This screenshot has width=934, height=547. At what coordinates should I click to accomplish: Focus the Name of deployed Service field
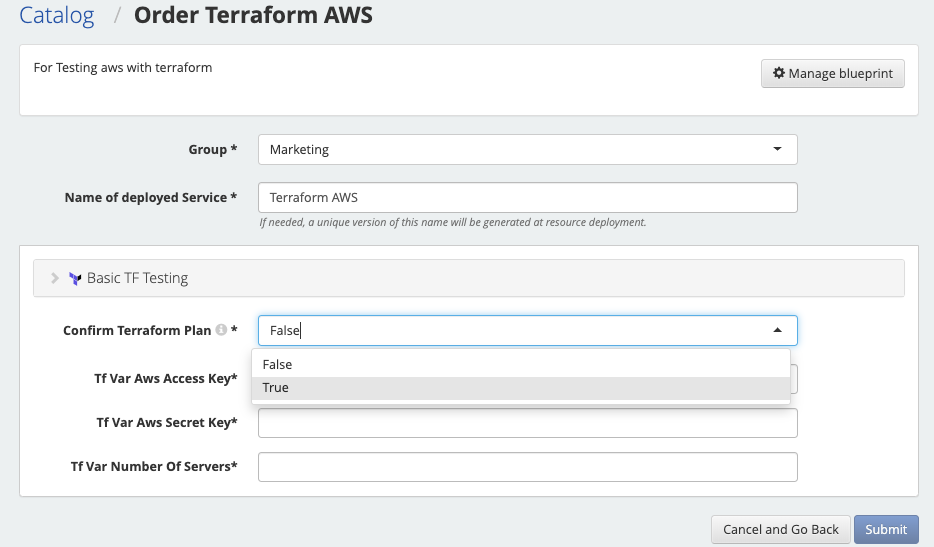pyautogui.click(x=528, y=197)
